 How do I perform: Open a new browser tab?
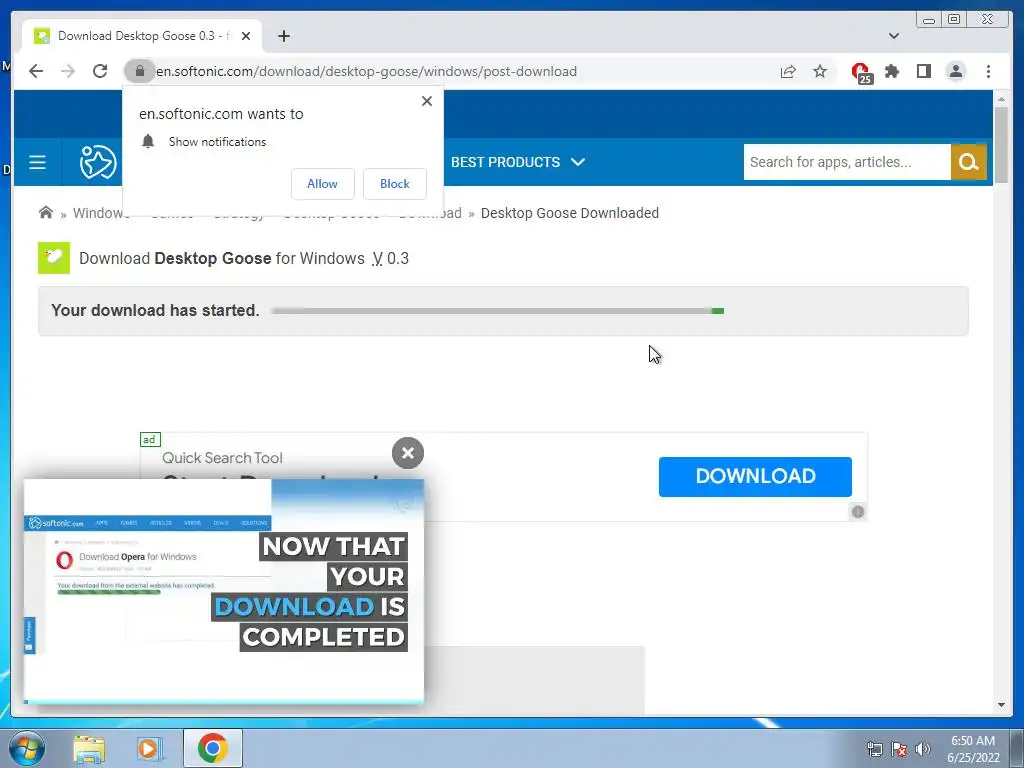coord(283,36)
